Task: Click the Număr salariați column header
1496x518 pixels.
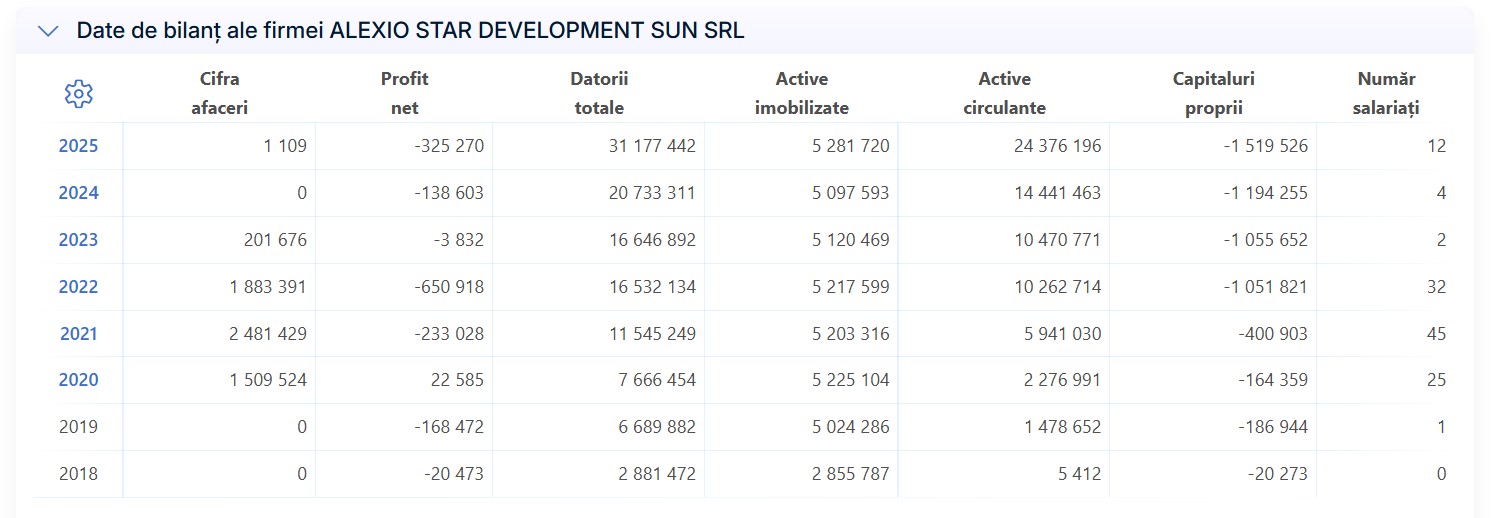Action: (x=1387, y=93)
